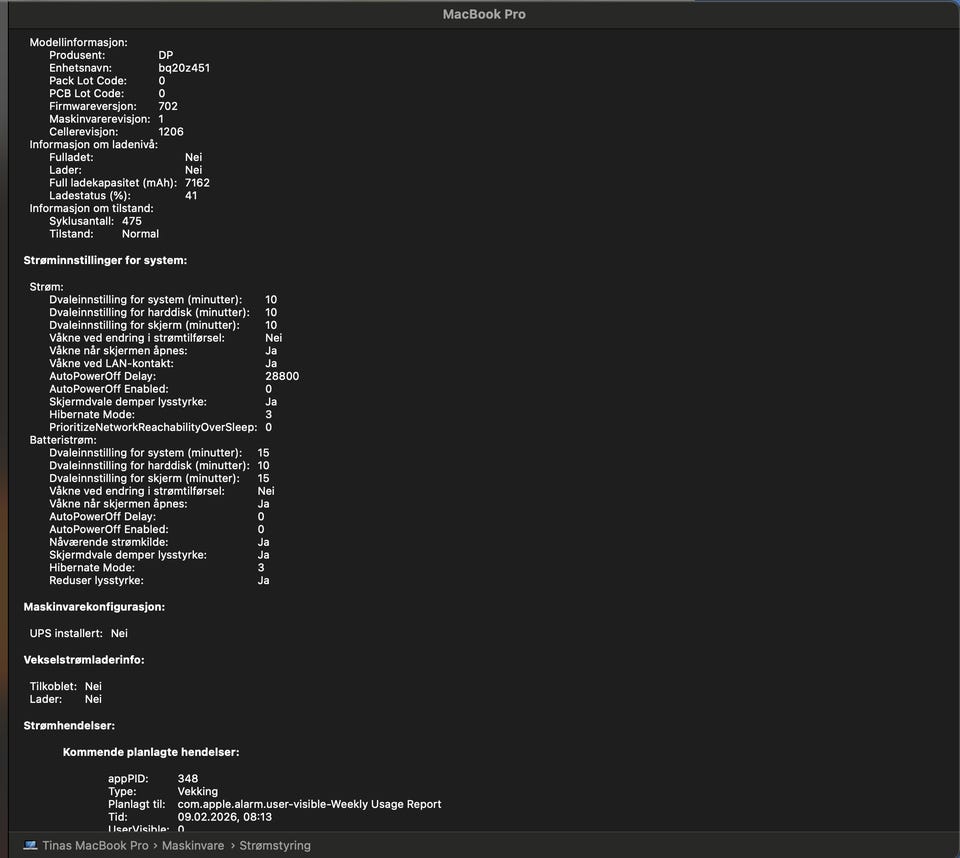
Task: Click Våkne ved LAN-kontakt label
Action: click(111, 363)
